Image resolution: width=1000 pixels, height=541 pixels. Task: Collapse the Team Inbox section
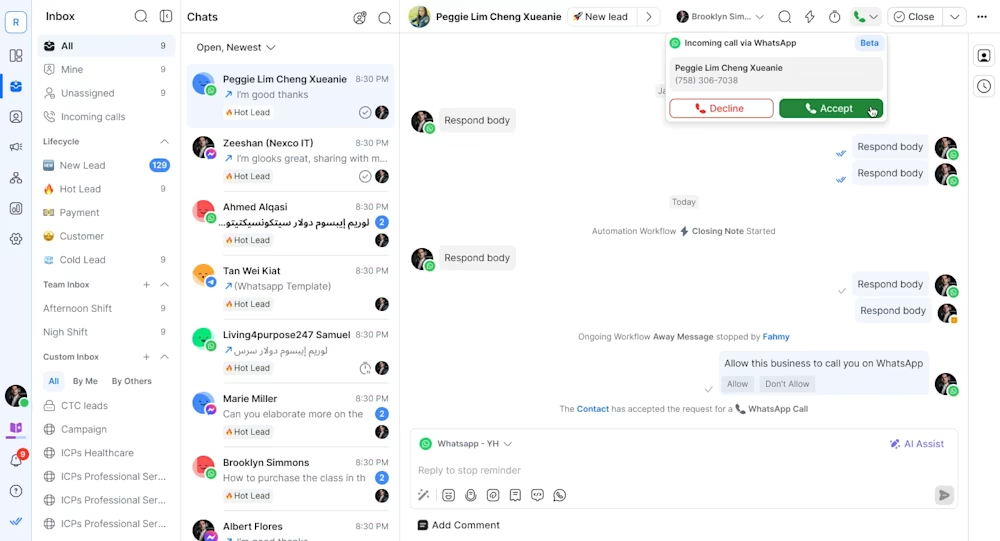click(165, 285)
